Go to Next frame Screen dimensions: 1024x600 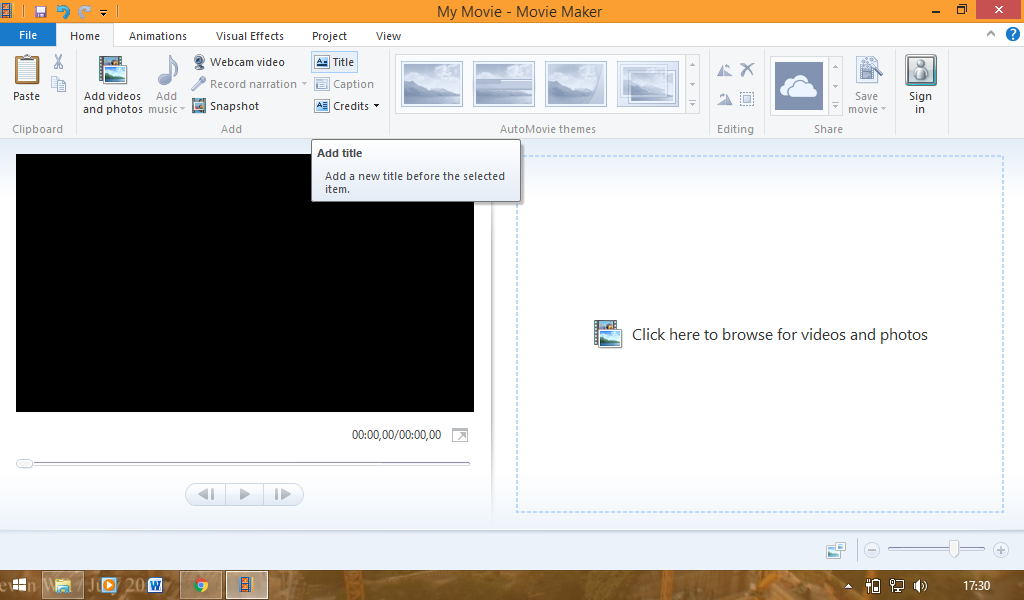point(283,494)
